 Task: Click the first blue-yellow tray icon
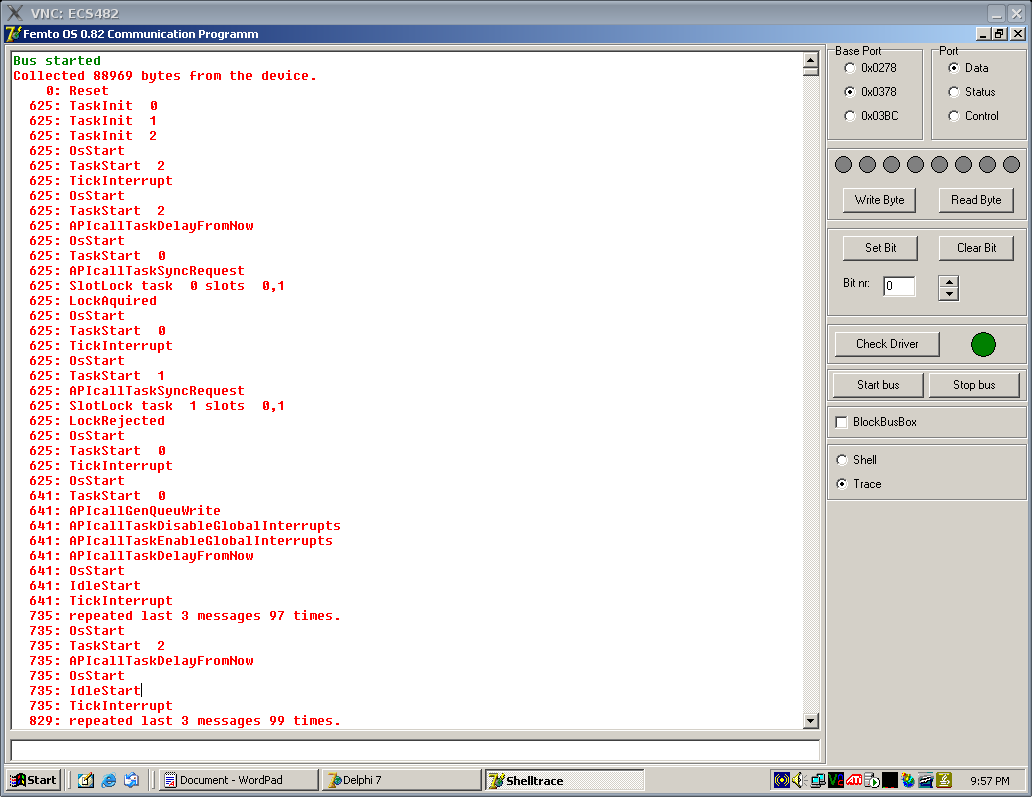pyautogui.click(x=782, y=781)
